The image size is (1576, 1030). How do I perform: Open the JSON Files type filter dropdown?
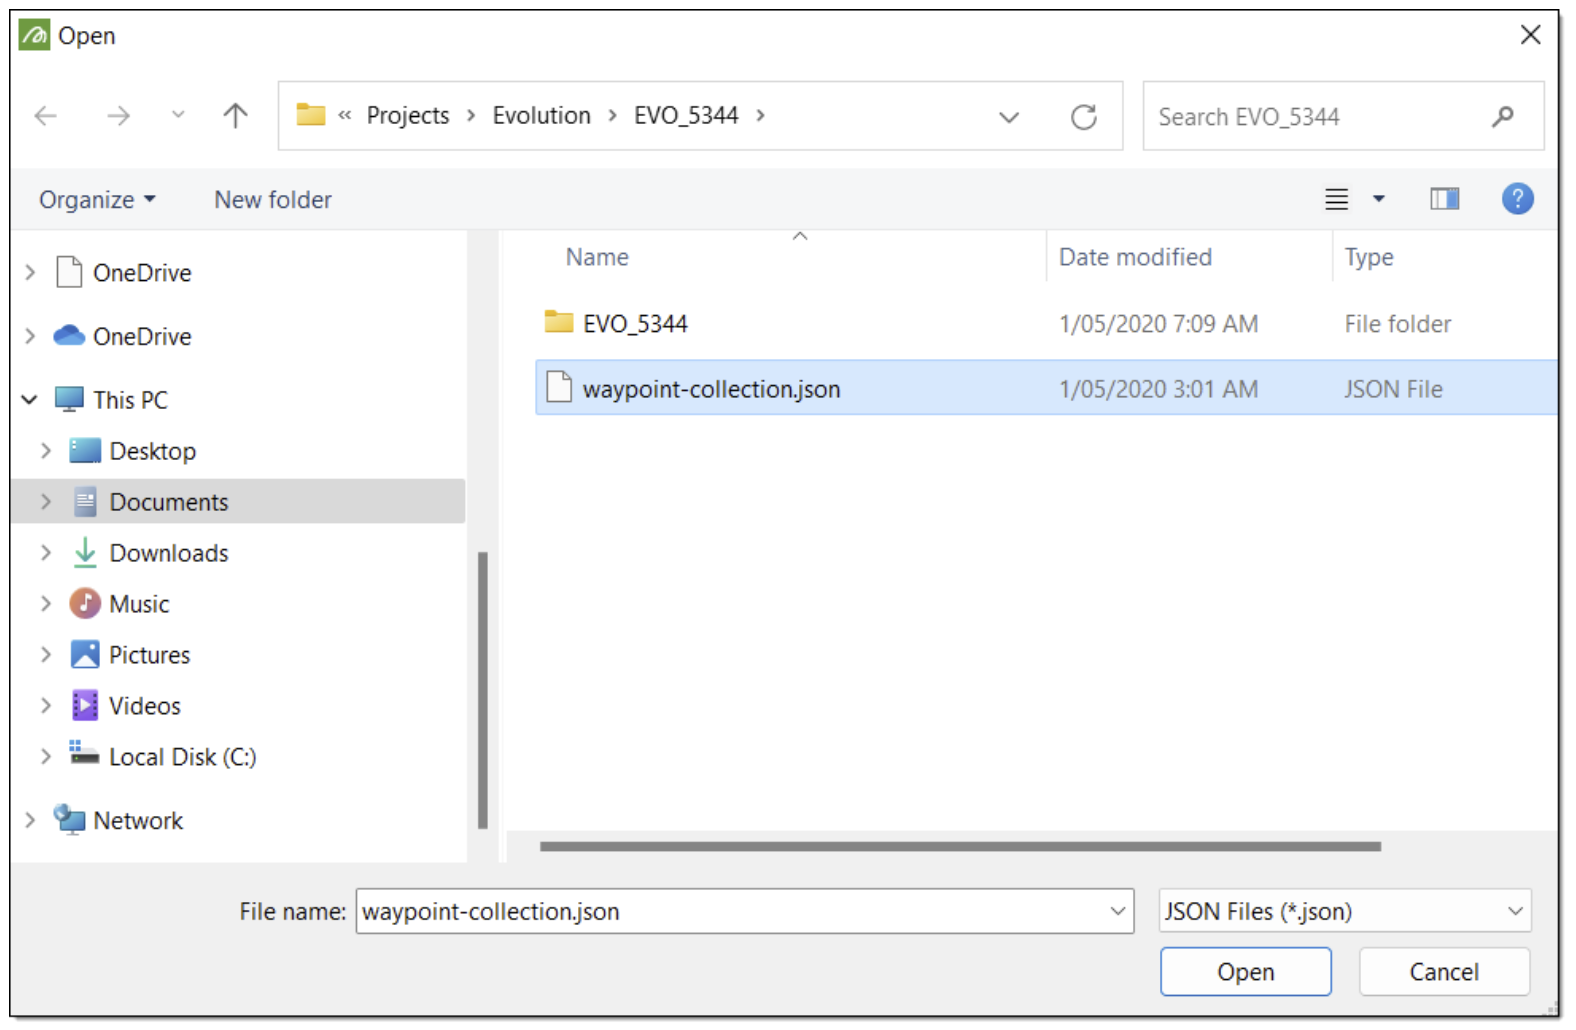(1343, 911)
